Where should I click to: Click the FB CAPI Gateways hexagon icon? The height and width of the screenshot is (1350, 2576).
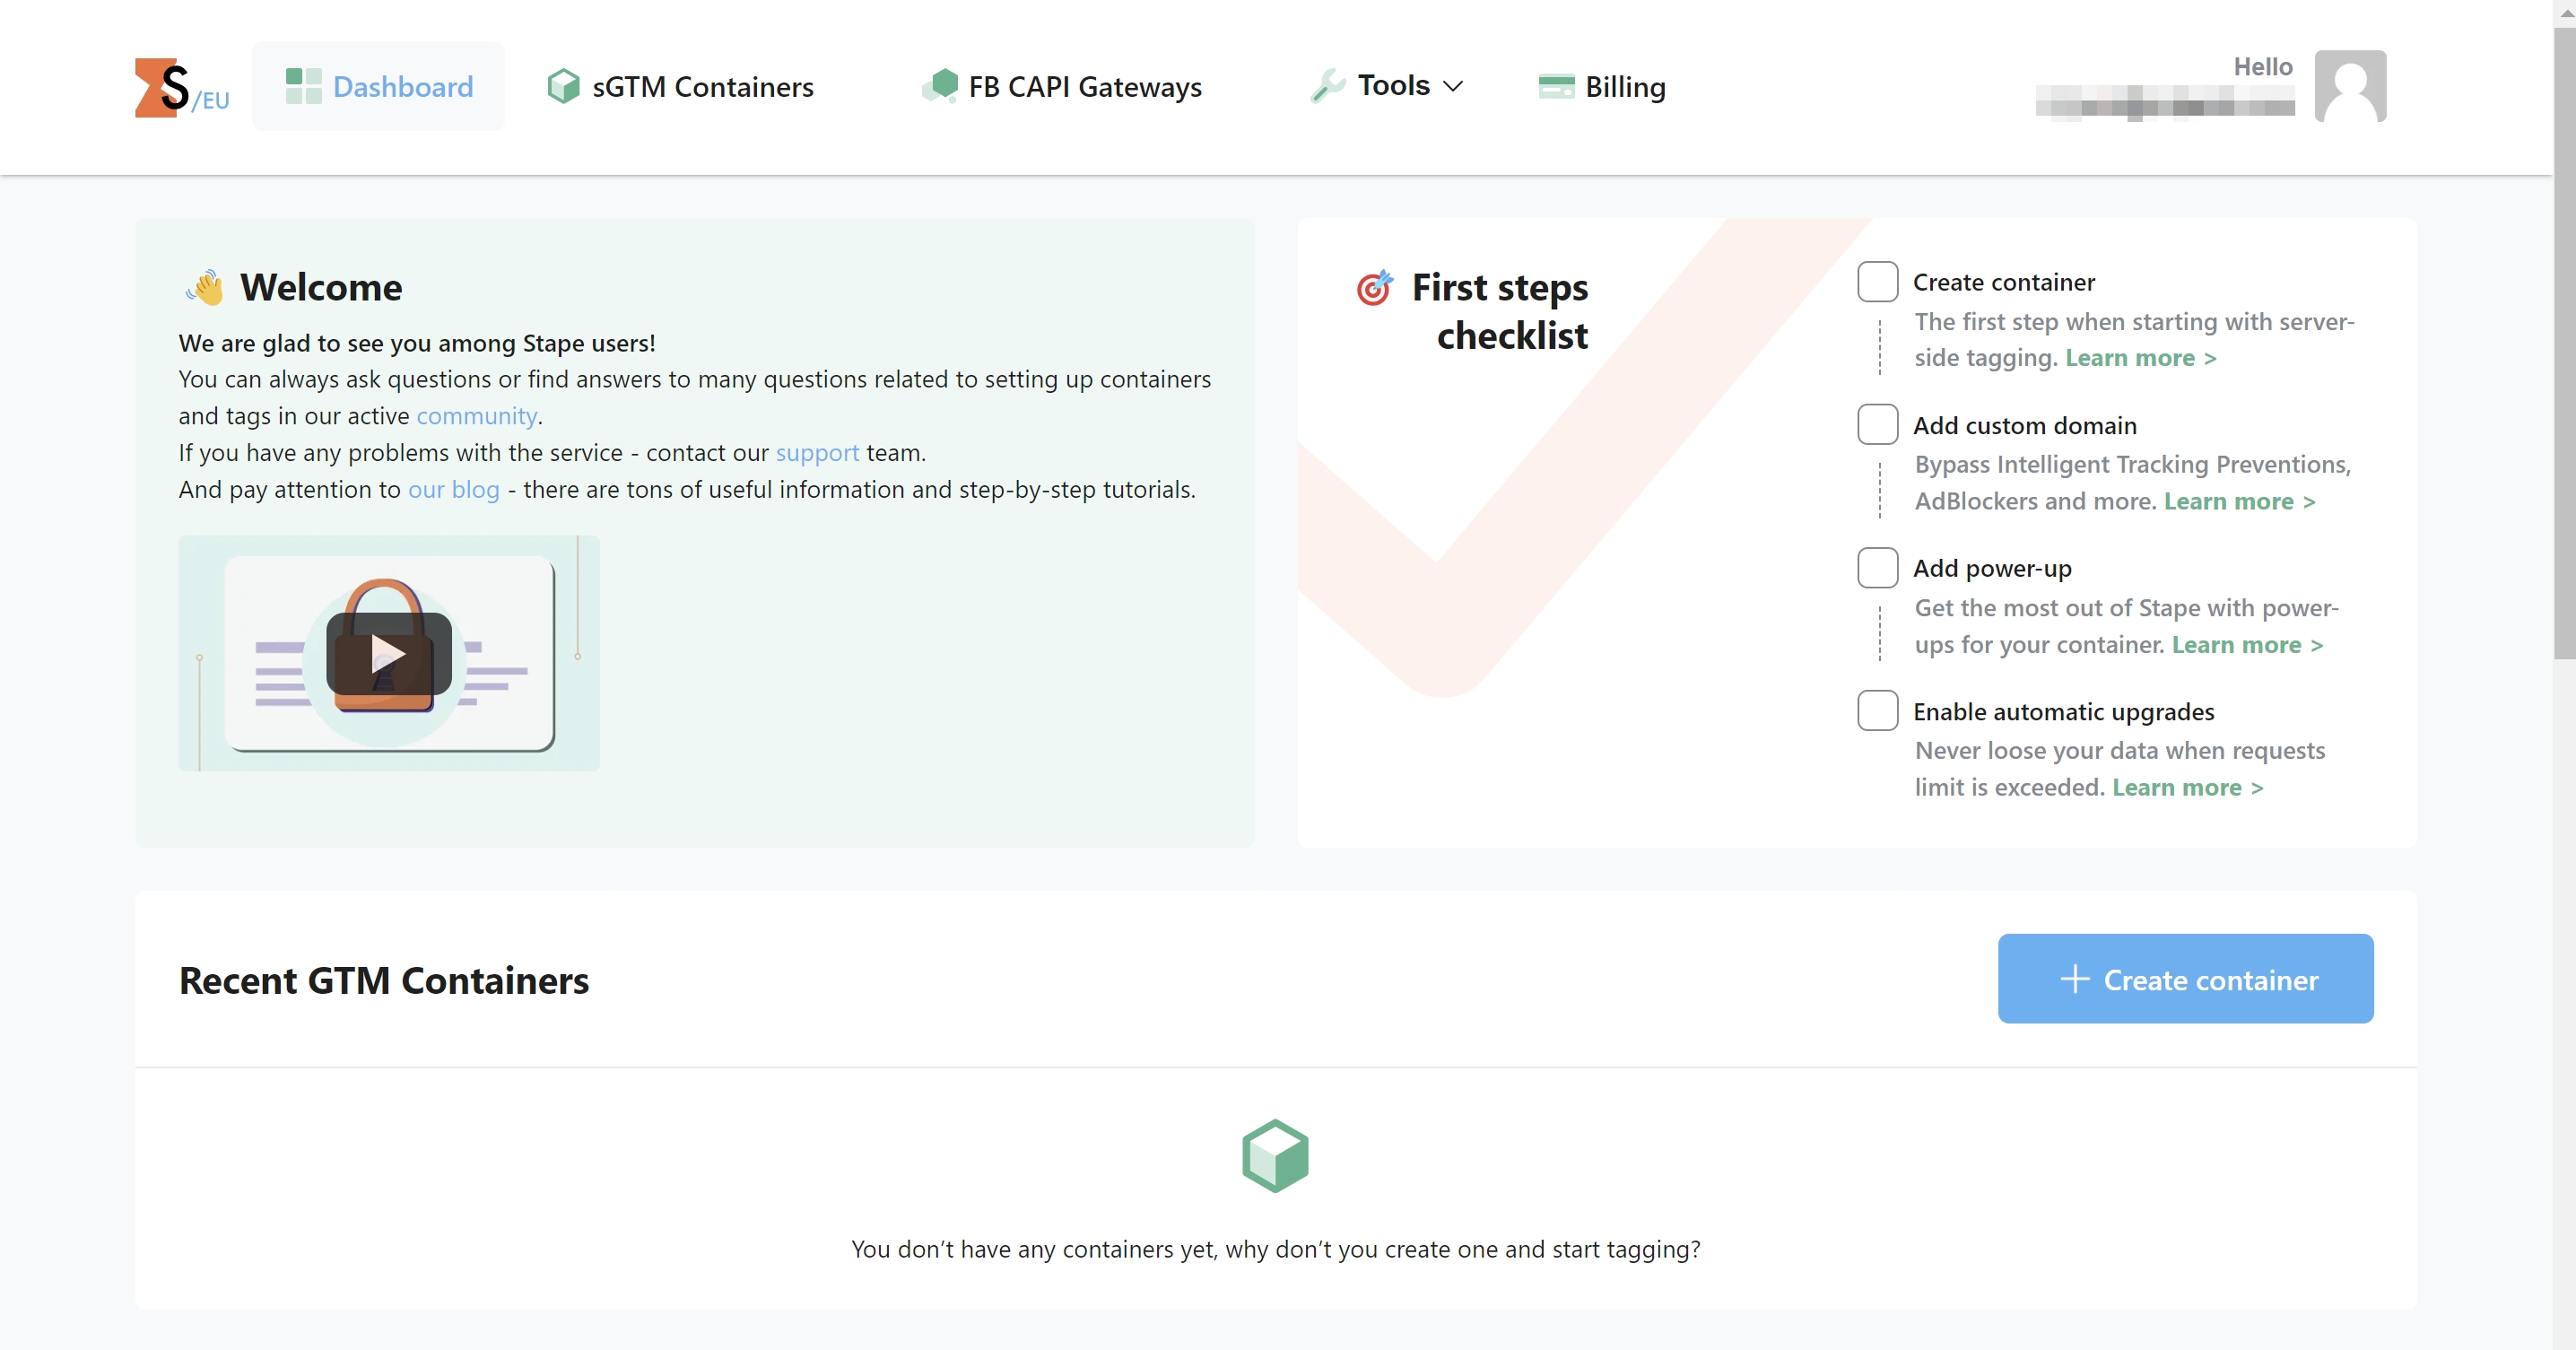click(940, 87)
